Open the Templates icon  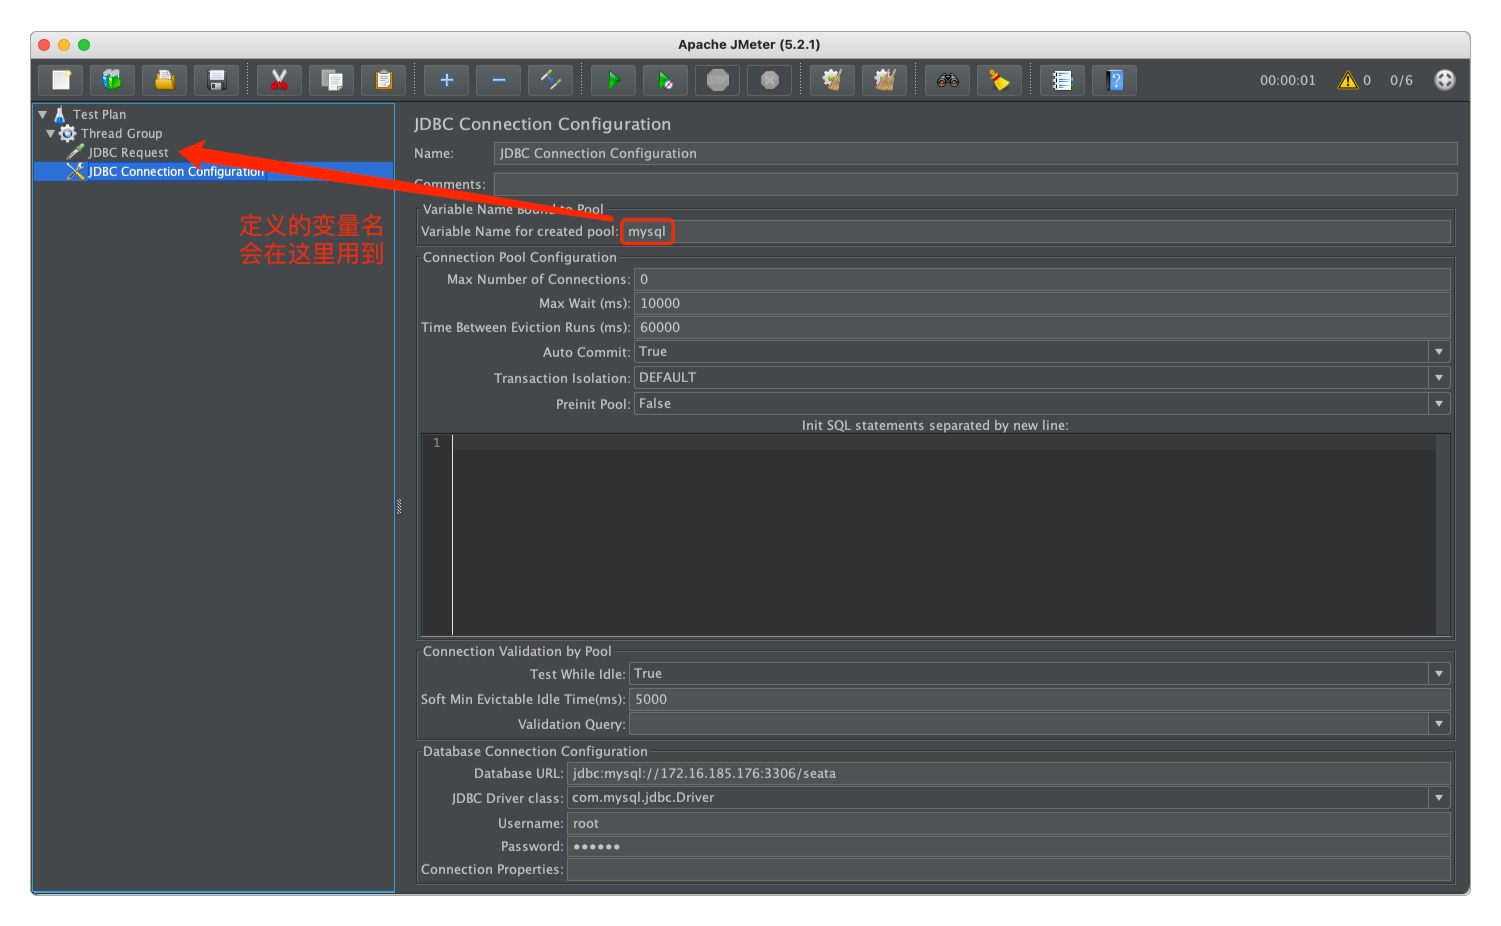coord(112,80)
